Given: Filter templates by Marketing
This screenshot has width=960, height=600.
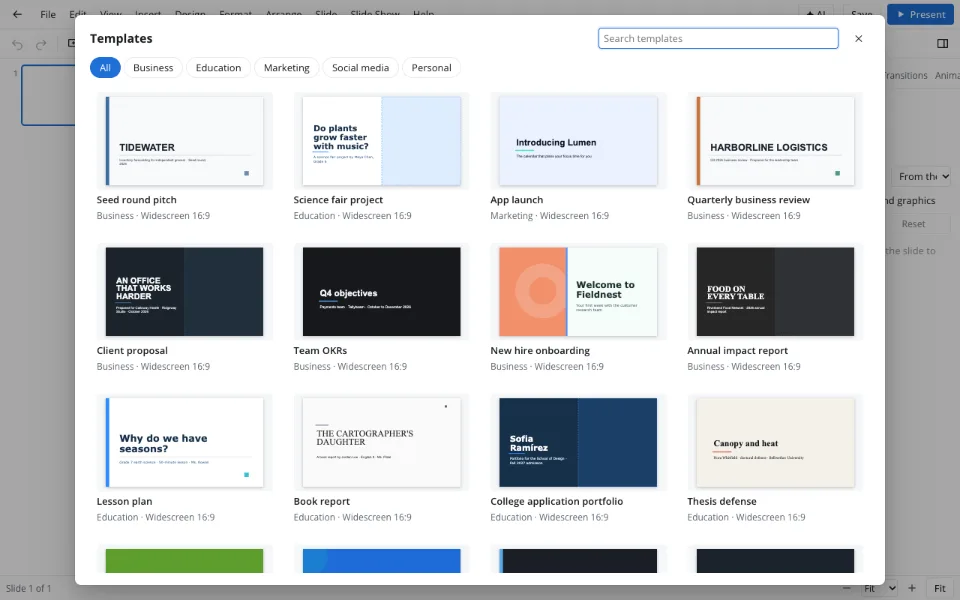Looking at the screenshot, I should click(x=287, y=67).
